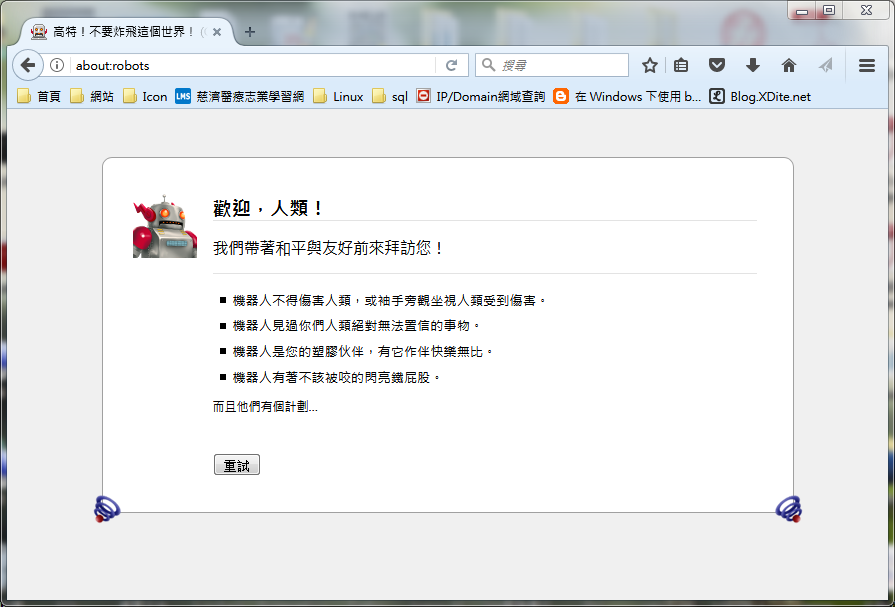Bookmark this page with the star icon
The width and height of the screenshot is (895, 607).
point(650,65)
